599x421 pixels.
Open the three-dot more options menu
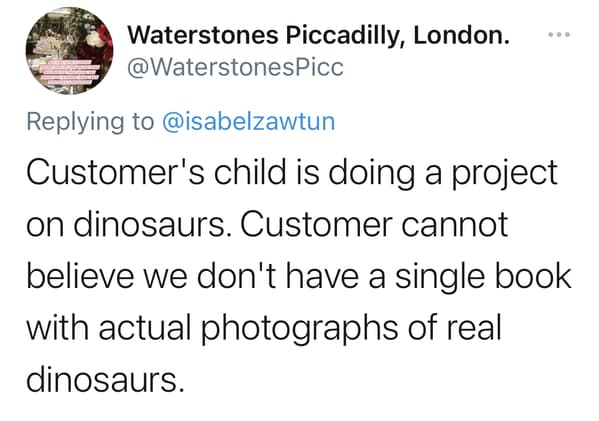click(559, 34)
